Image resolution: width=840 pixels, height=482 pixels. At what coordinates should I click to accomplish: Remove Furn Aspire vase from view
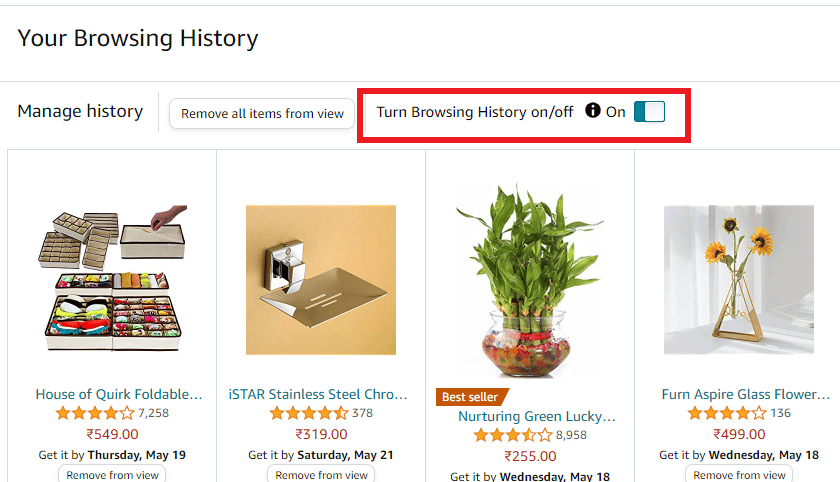[739, 475]
